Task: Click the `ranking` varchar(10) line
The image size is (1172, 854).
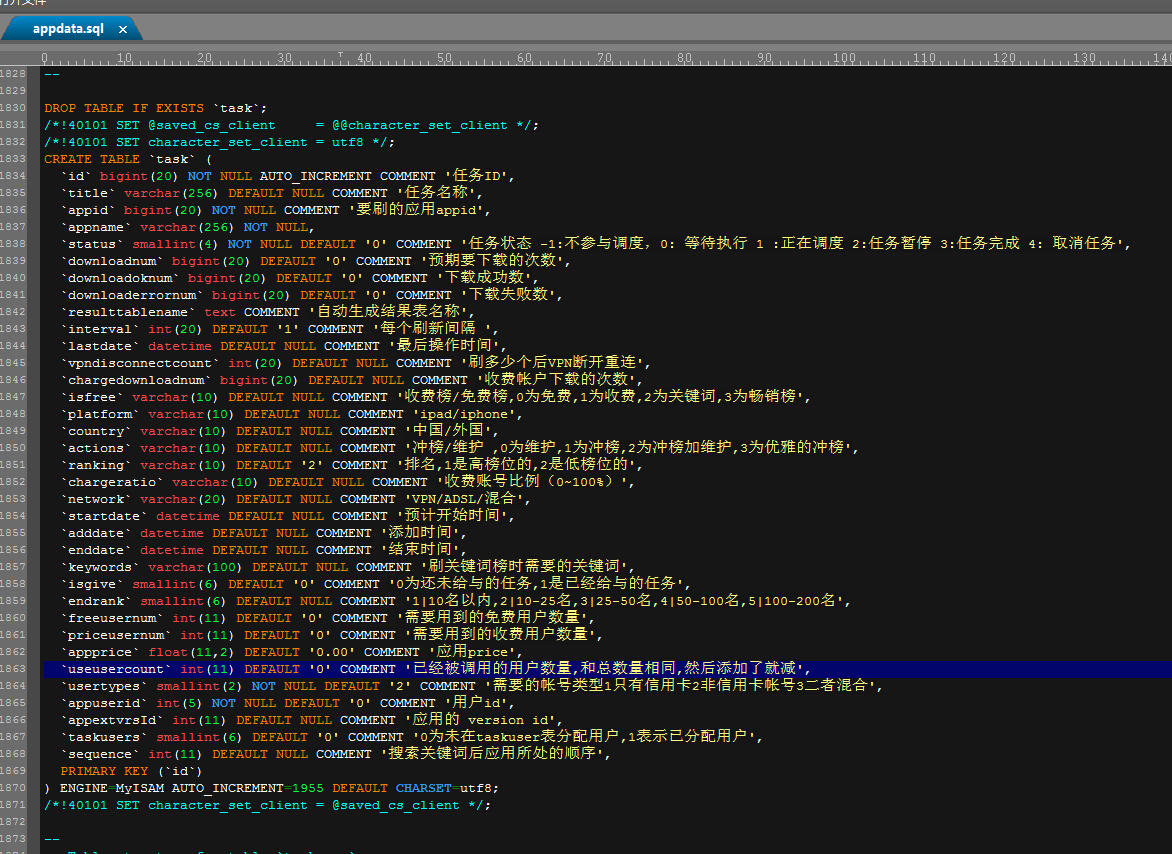Action: pyautogui.click(x=352, y=465)
